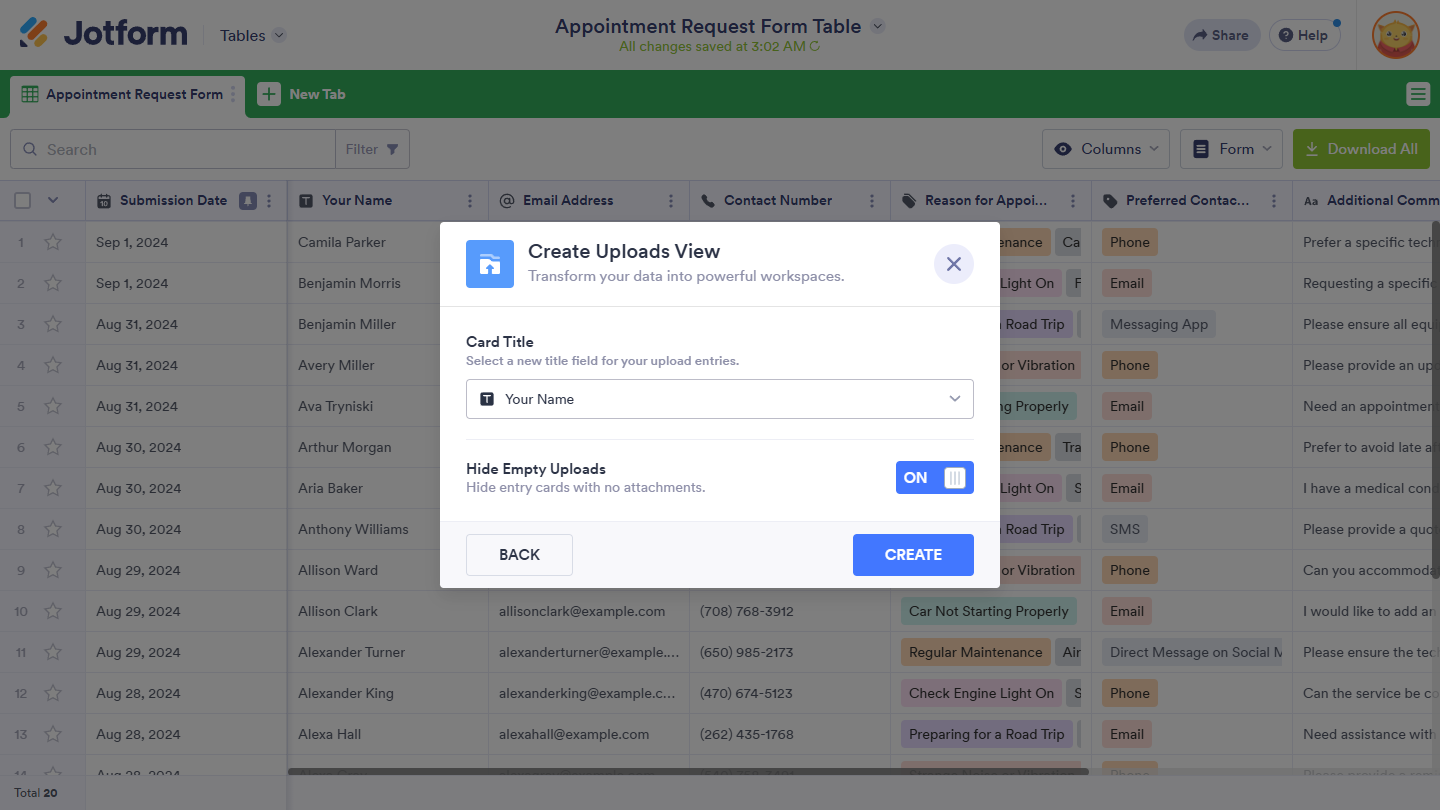Star the Anthony Williams row
This screenshot has height=810, width=1440.
[x=53, y=529]
